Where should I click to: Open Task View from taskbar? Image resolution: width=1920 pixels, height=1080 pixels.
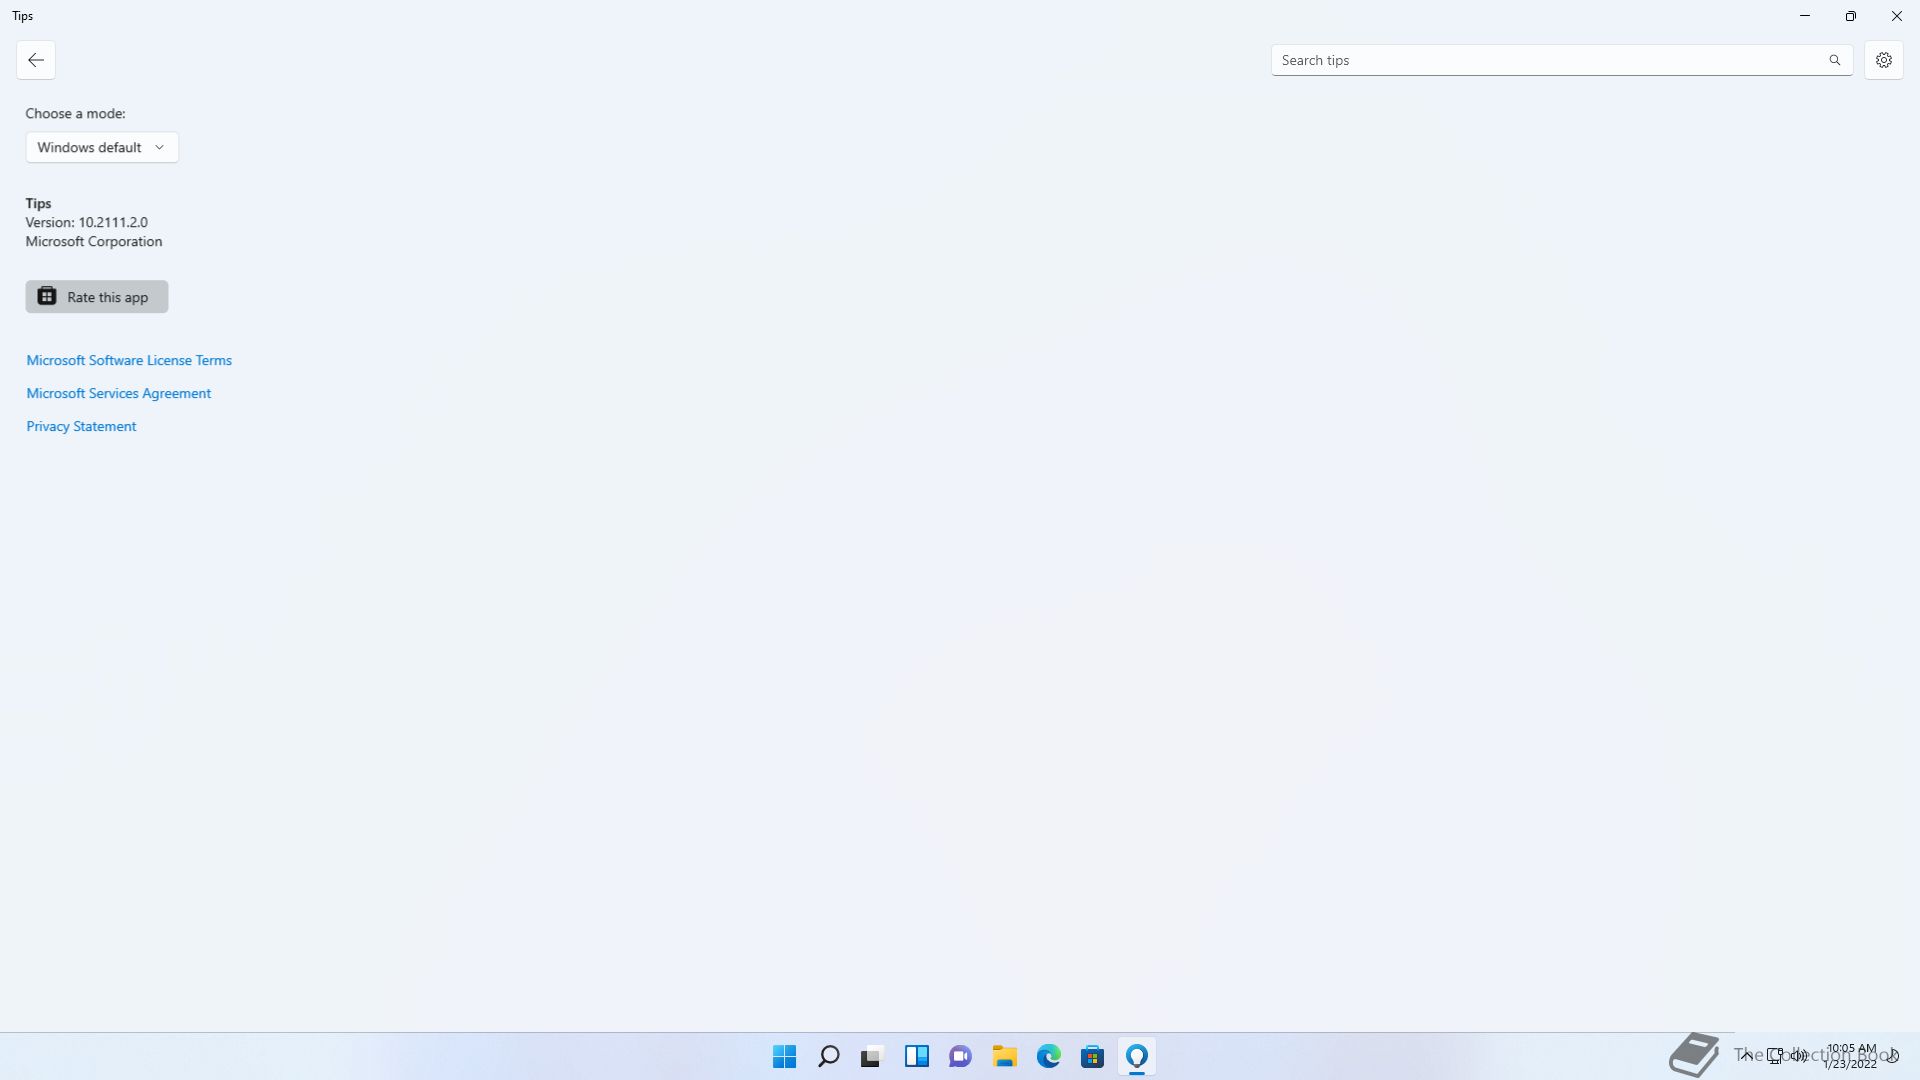pos(873,1056)
